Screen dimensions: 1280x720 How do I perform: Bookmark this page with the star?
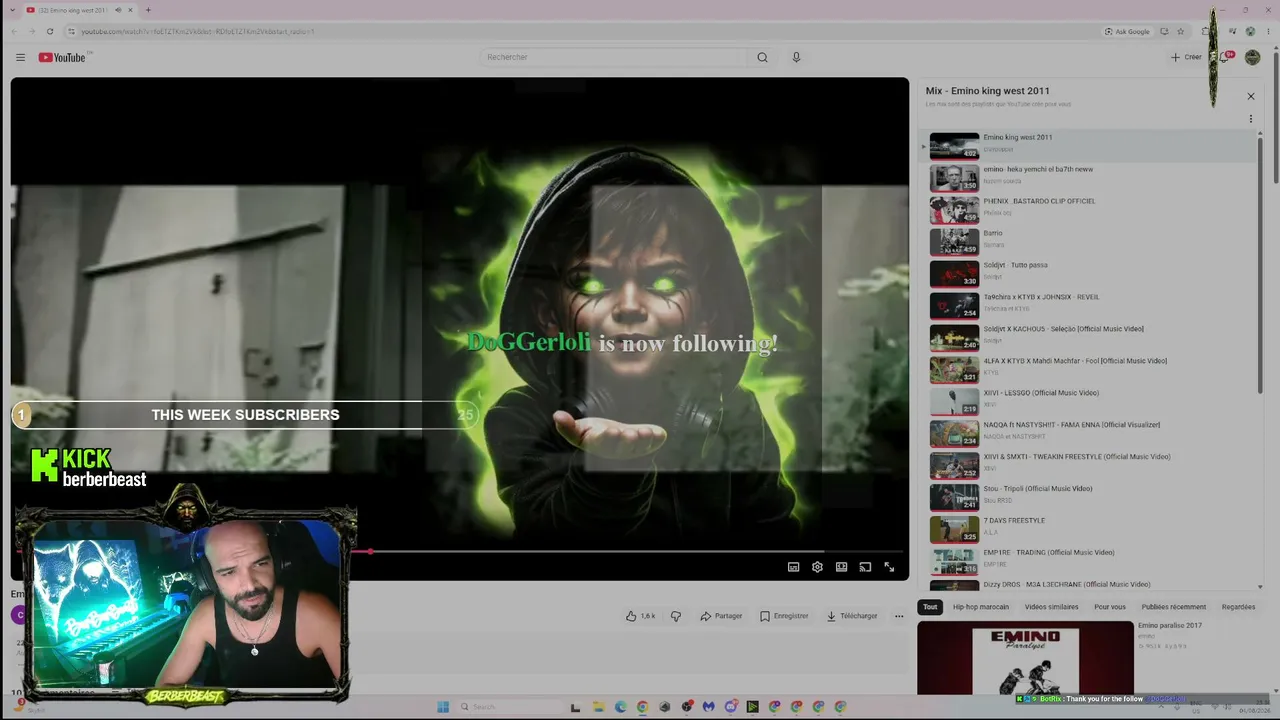(x=1180, y=31)
